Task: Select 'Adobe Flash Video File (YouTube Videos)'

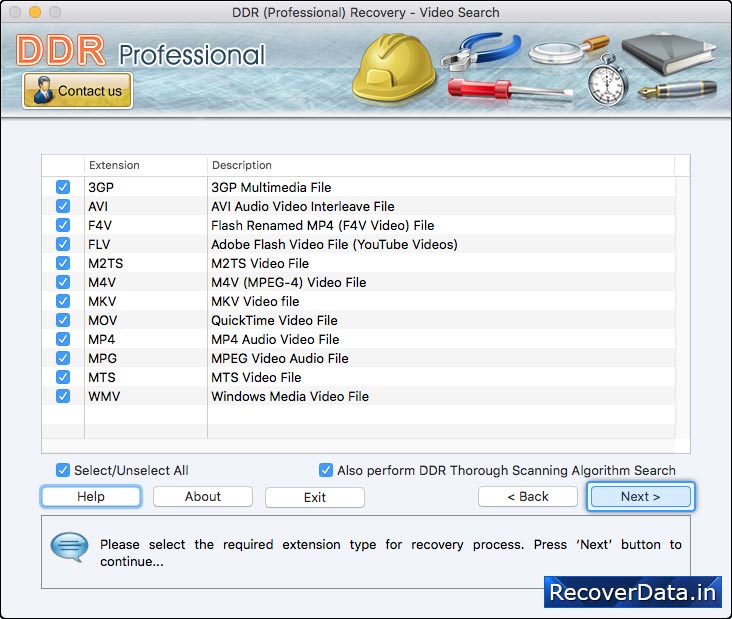Action: (x=334, y=244)
